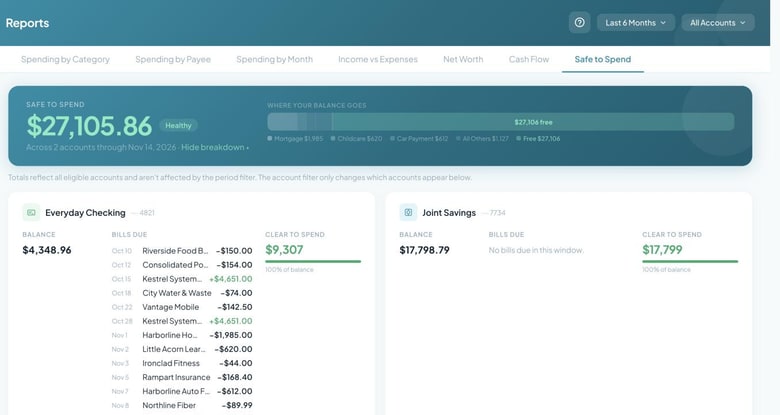Click 'No bills due in this window' text
The image size is (780, 415).
[536, 250]
